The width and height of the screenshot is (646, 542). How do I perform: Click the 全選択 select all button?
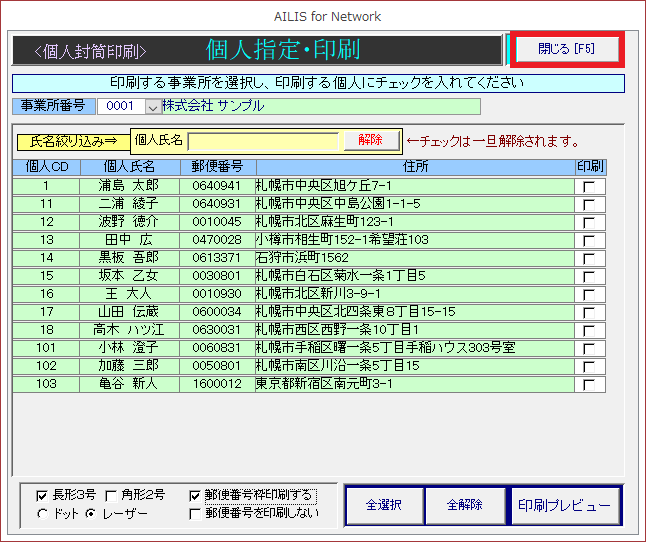point(383,506)
